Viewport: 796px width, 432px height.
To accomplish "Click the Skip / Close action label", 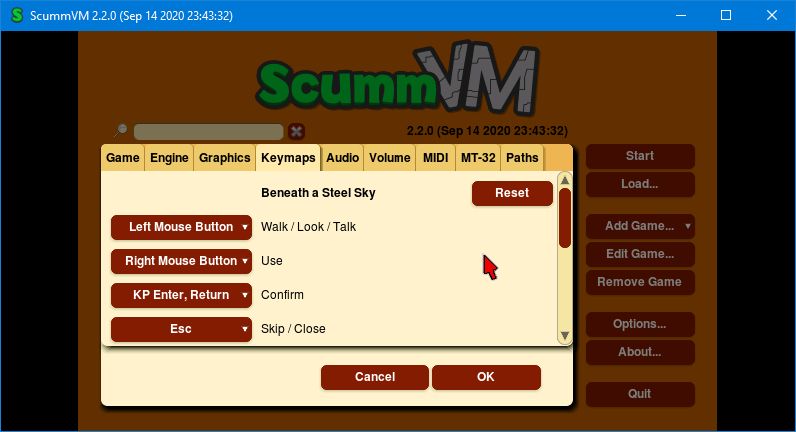I will click(x=293, y=329).
